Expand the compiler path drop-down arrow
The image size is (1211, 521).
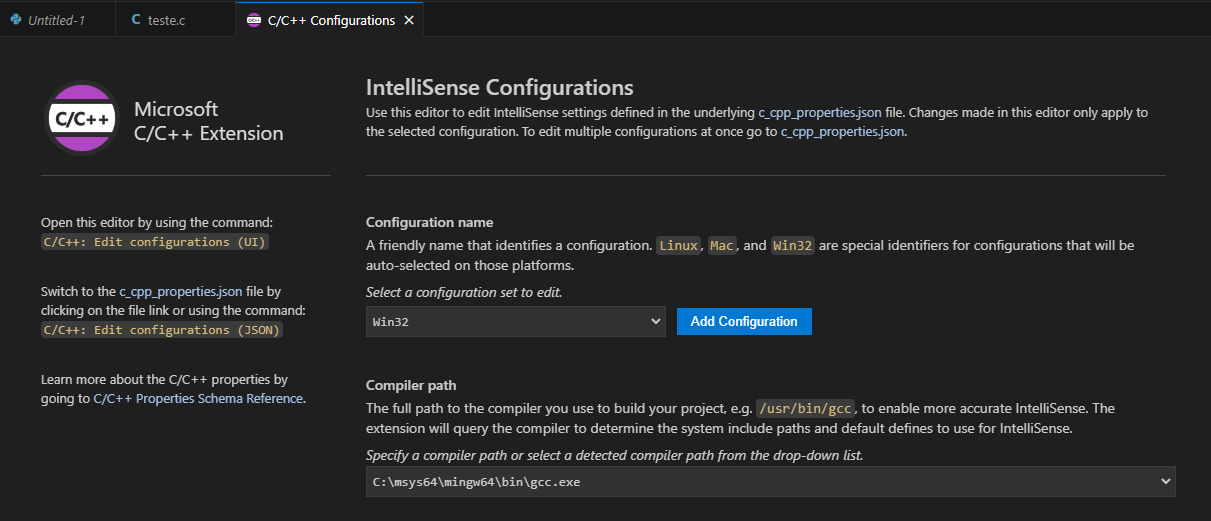1164,481
